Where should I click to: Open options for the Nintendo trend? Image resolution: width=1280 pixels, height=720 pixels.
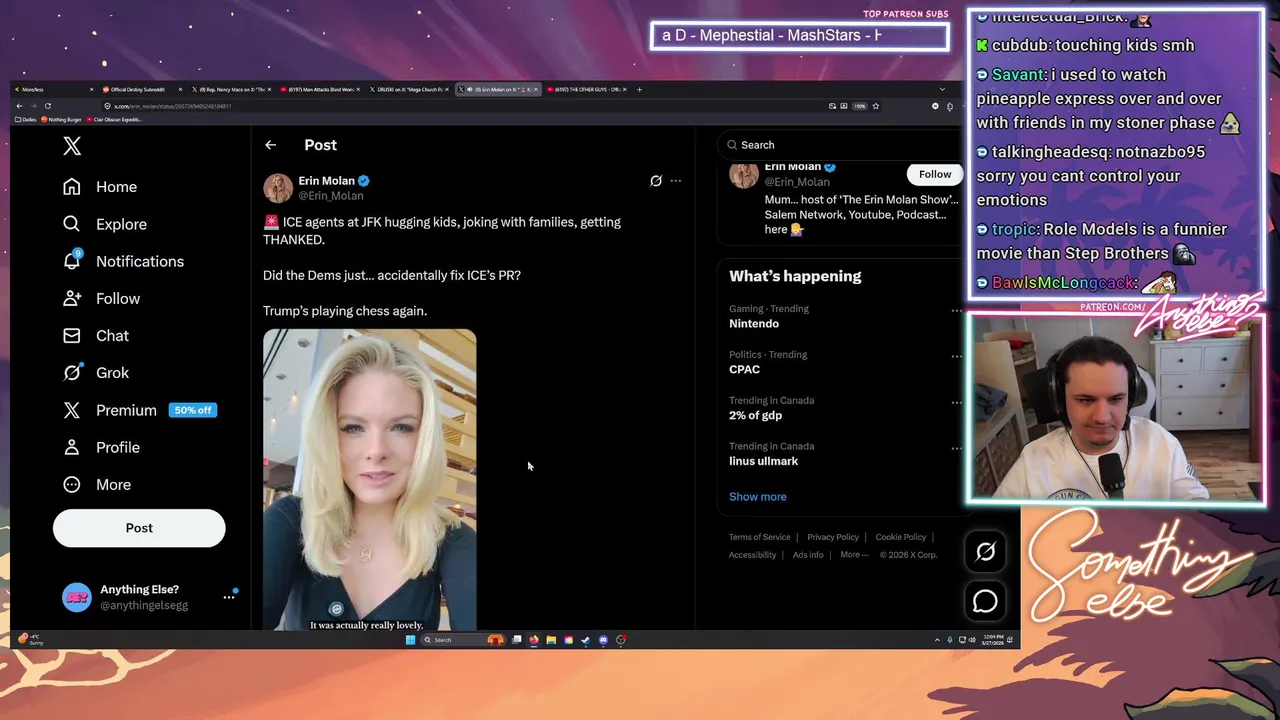956,310
